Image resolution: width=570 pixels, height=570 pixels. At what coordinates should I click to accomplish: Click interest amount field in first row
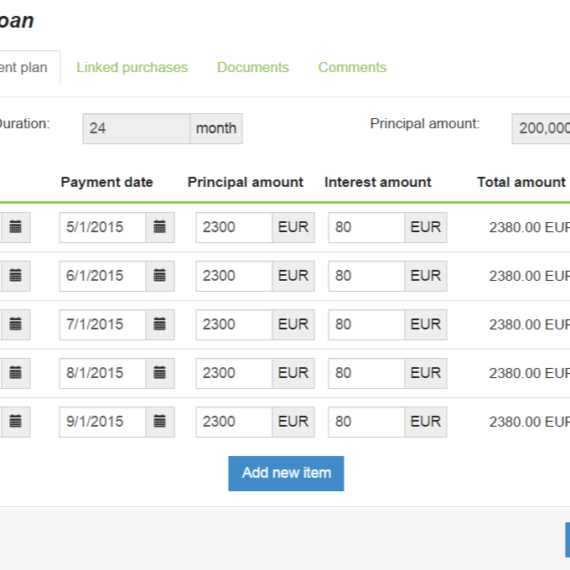coord(366,227)
